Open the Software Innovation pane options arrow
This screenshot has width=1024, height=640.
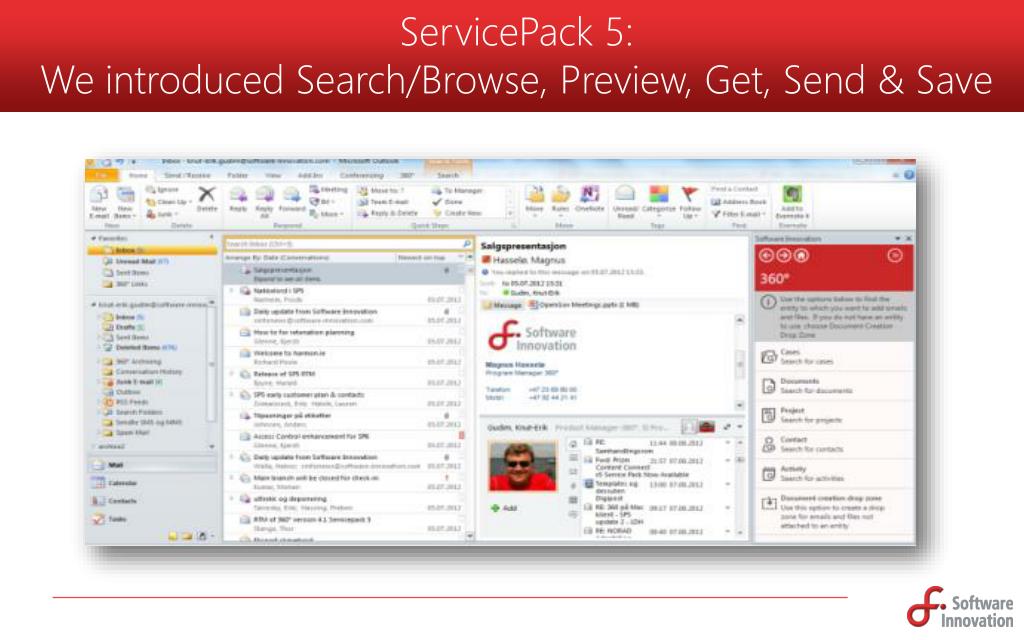897,239
